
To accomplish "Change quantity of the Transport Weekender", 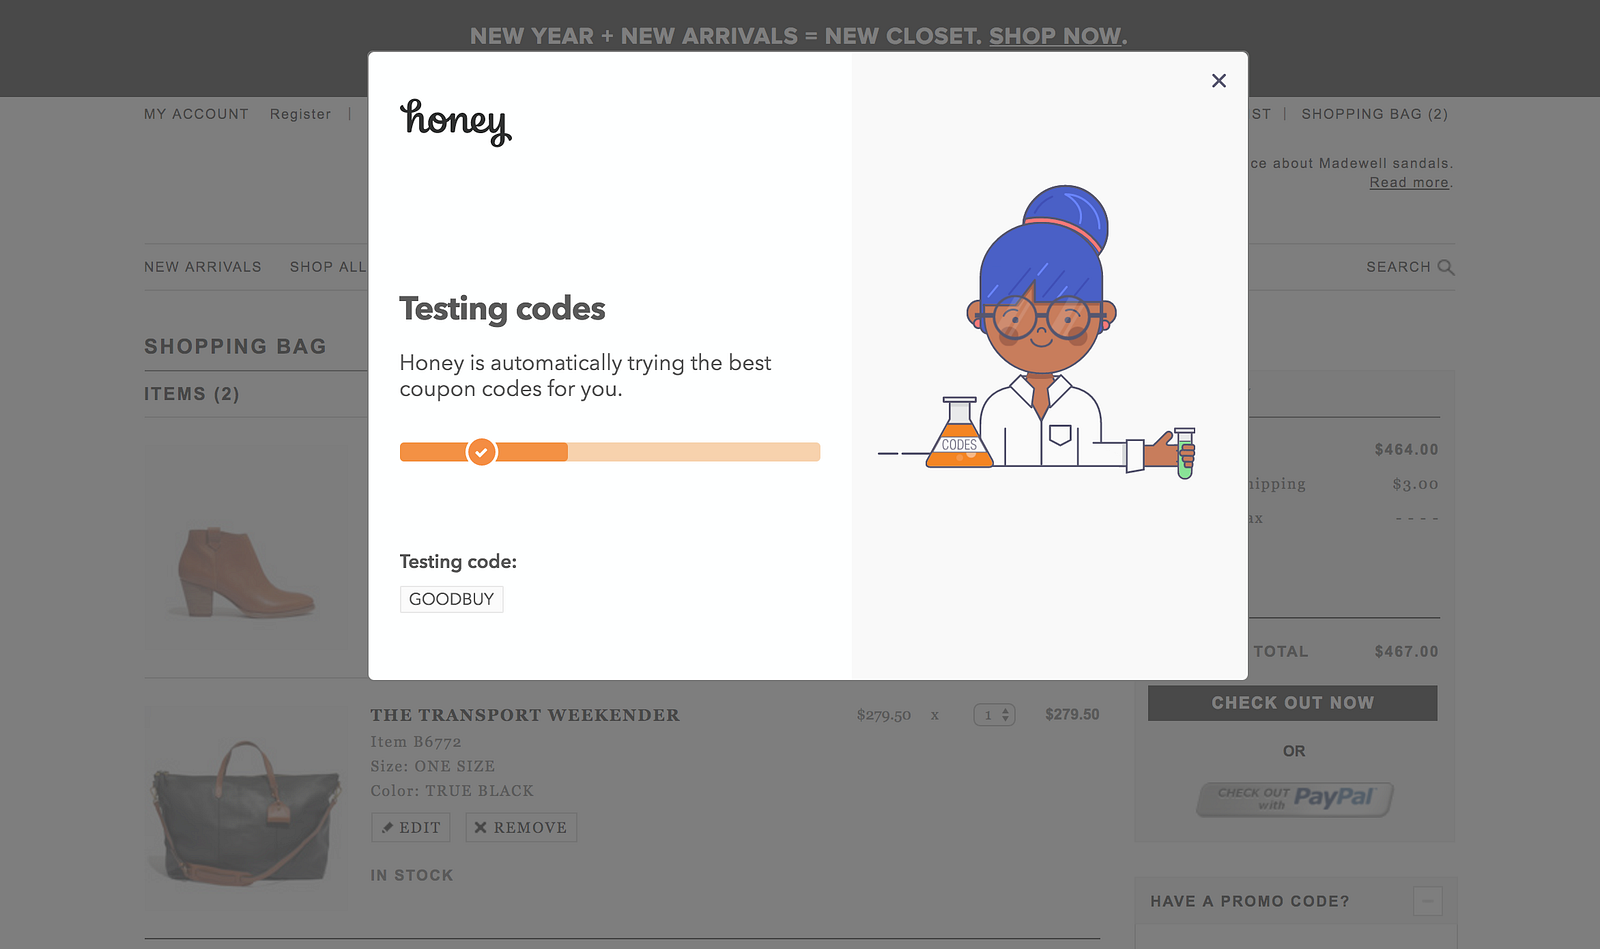I will coord(994,715).
